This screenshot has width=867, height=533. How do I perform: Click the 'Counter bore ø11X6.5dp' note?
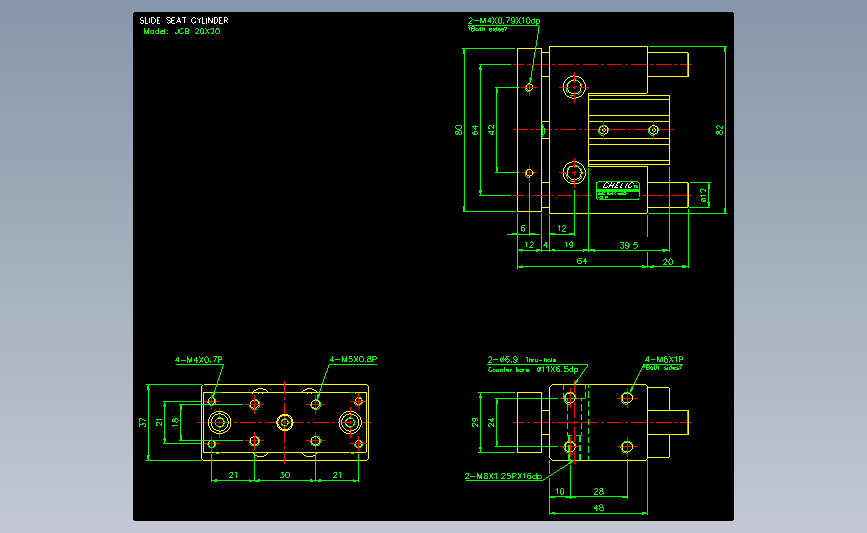coord(533,369)
